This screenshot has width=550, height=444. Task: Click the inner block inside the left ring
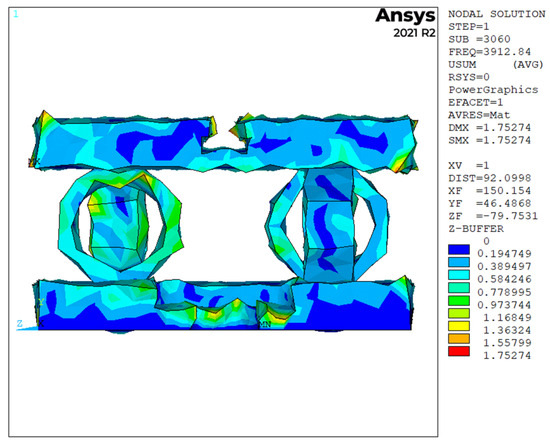(118, 228)
